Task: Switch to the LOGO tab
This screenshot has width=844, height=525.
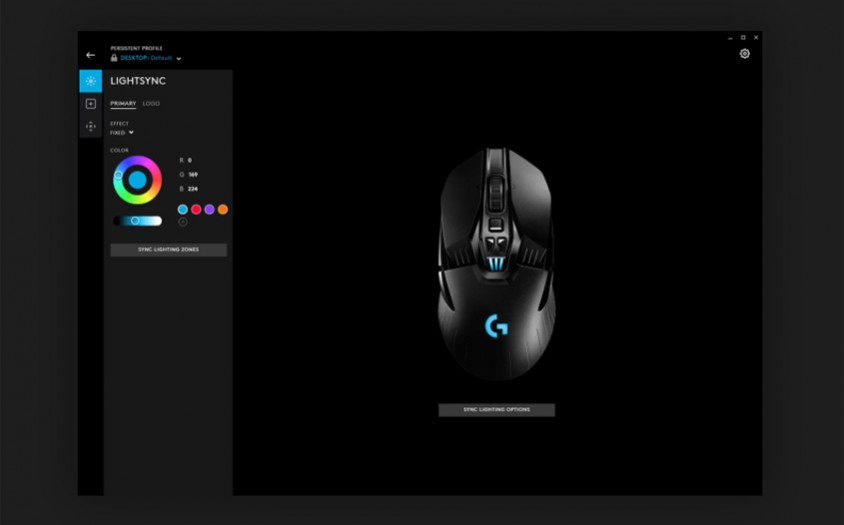Action: tap(151, 103)
